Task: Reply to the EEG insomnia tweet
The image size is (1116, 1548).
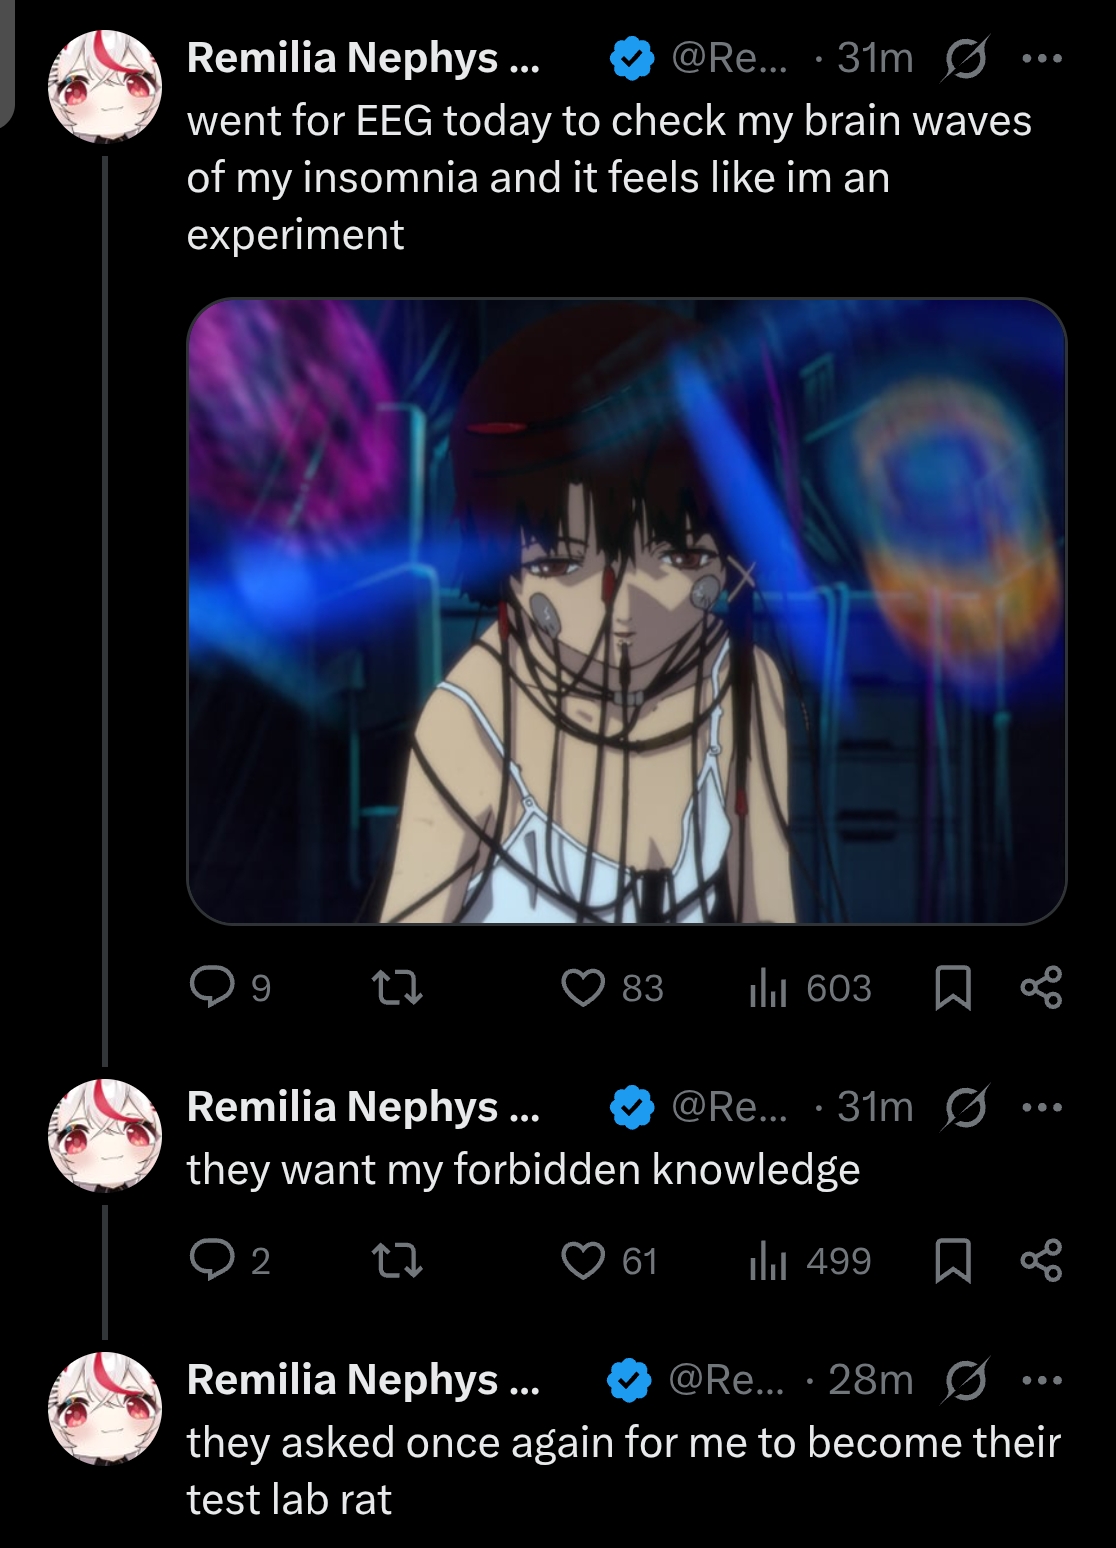Action: click(212, 987)
